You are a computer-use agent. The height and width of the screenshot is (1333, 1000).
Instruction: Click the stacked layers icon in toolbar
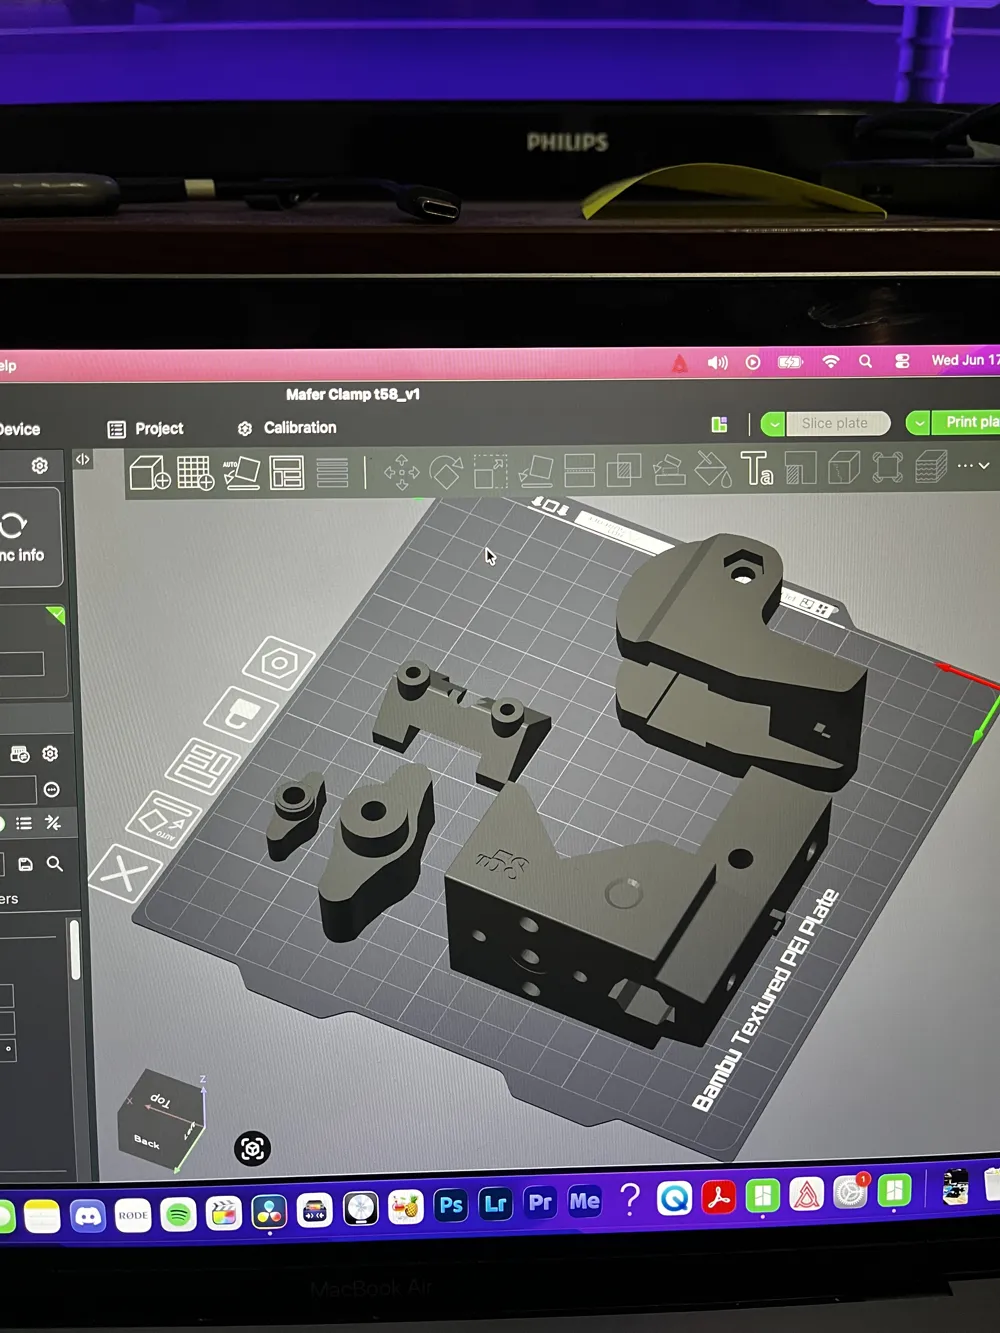pos(931,466)
